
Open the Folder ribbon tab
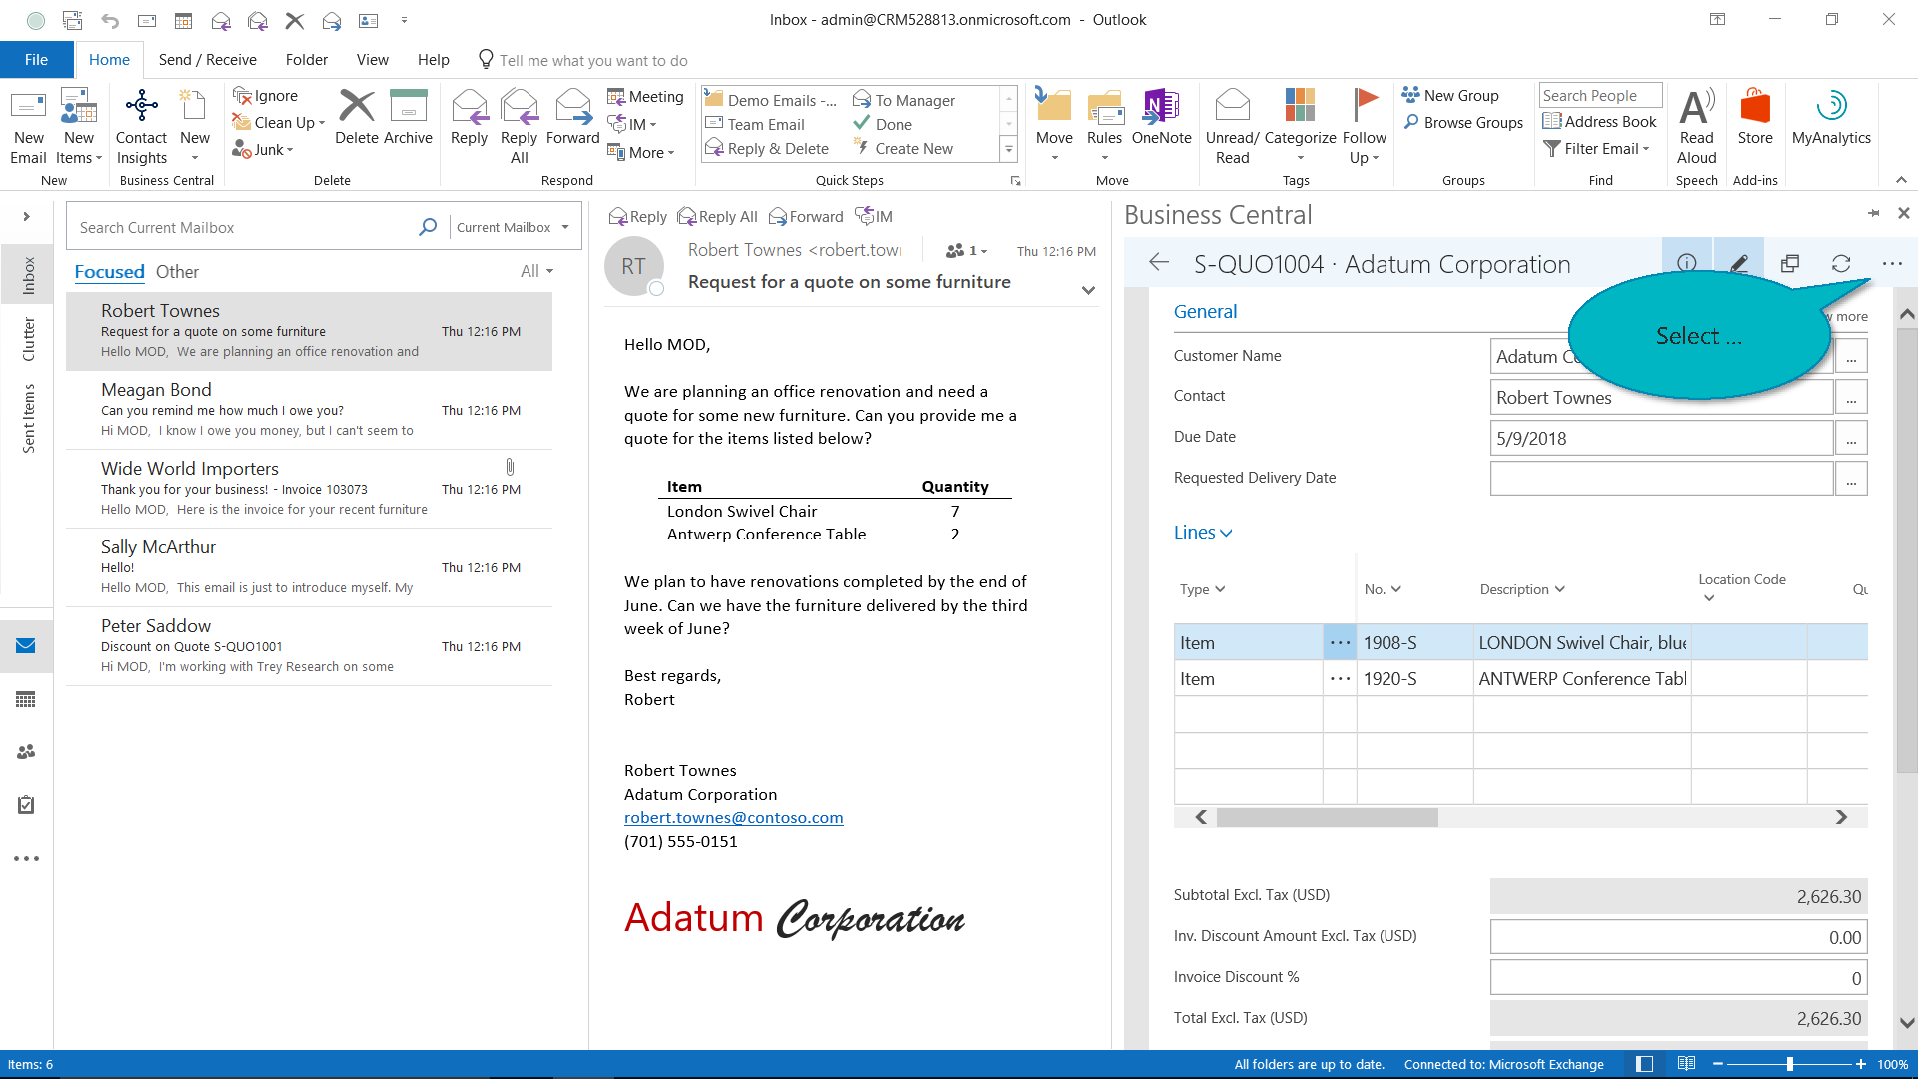click(306, 60)
